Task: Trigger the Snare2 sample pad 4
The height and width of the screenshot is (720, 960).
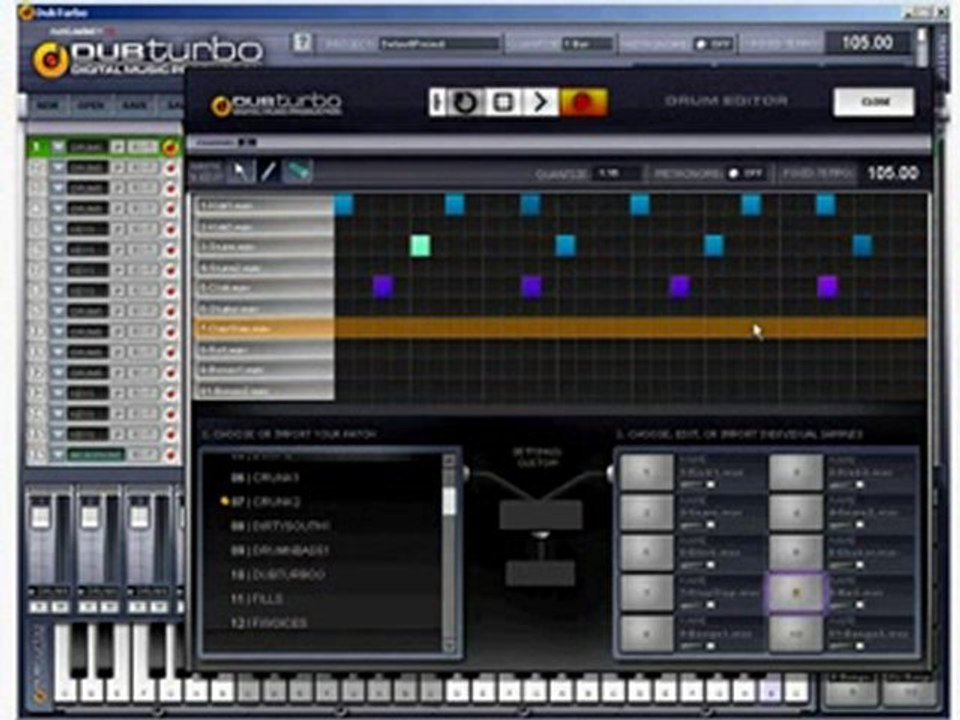Action: click(x=795, y=512)
